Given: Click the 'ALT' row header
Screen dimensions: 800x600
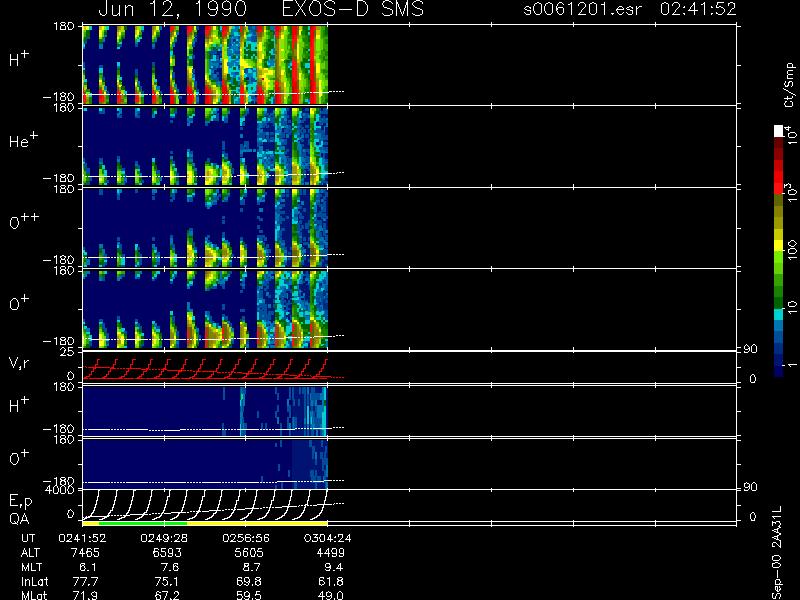Looking at the screenshot, I should tap(30, 553).
